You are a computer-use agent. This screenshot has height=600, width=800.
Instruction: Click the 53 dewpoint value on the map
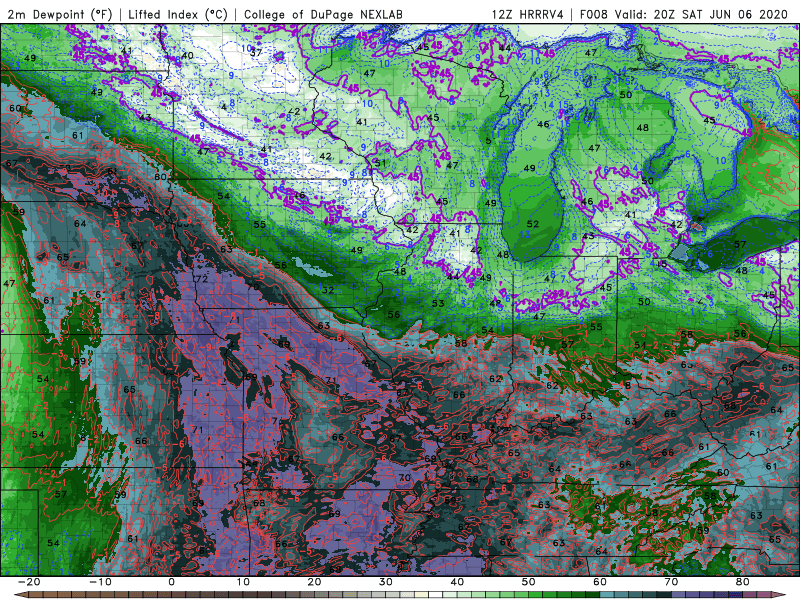pyautogui.click(x=438, y=303)
